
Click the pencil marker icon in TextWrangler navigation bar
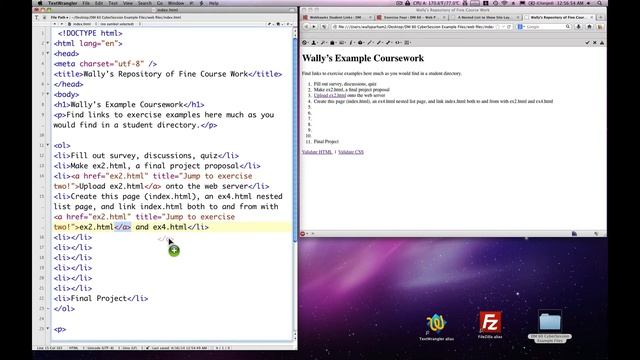(x=269, y=24)
